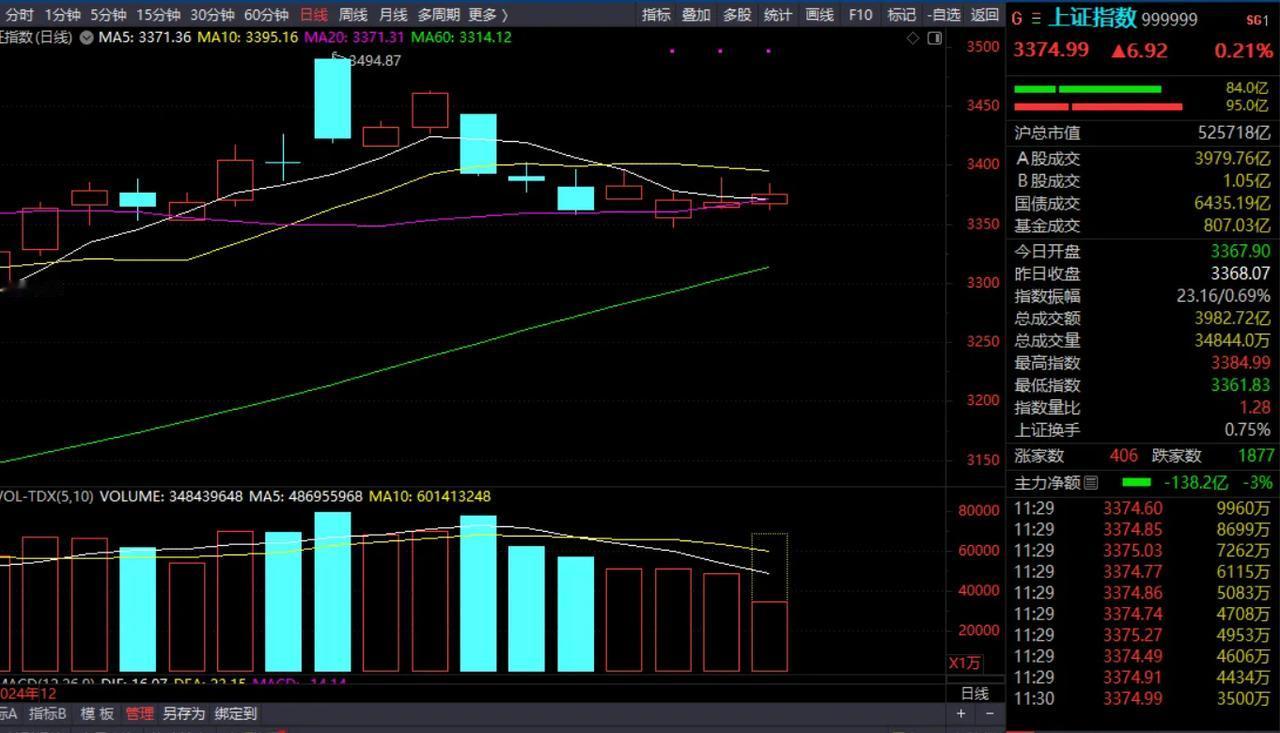The height and width of the screenshot is (733, 1280).
Task: Activate the 画线 drawing tool button
Action: pos(819,15)
